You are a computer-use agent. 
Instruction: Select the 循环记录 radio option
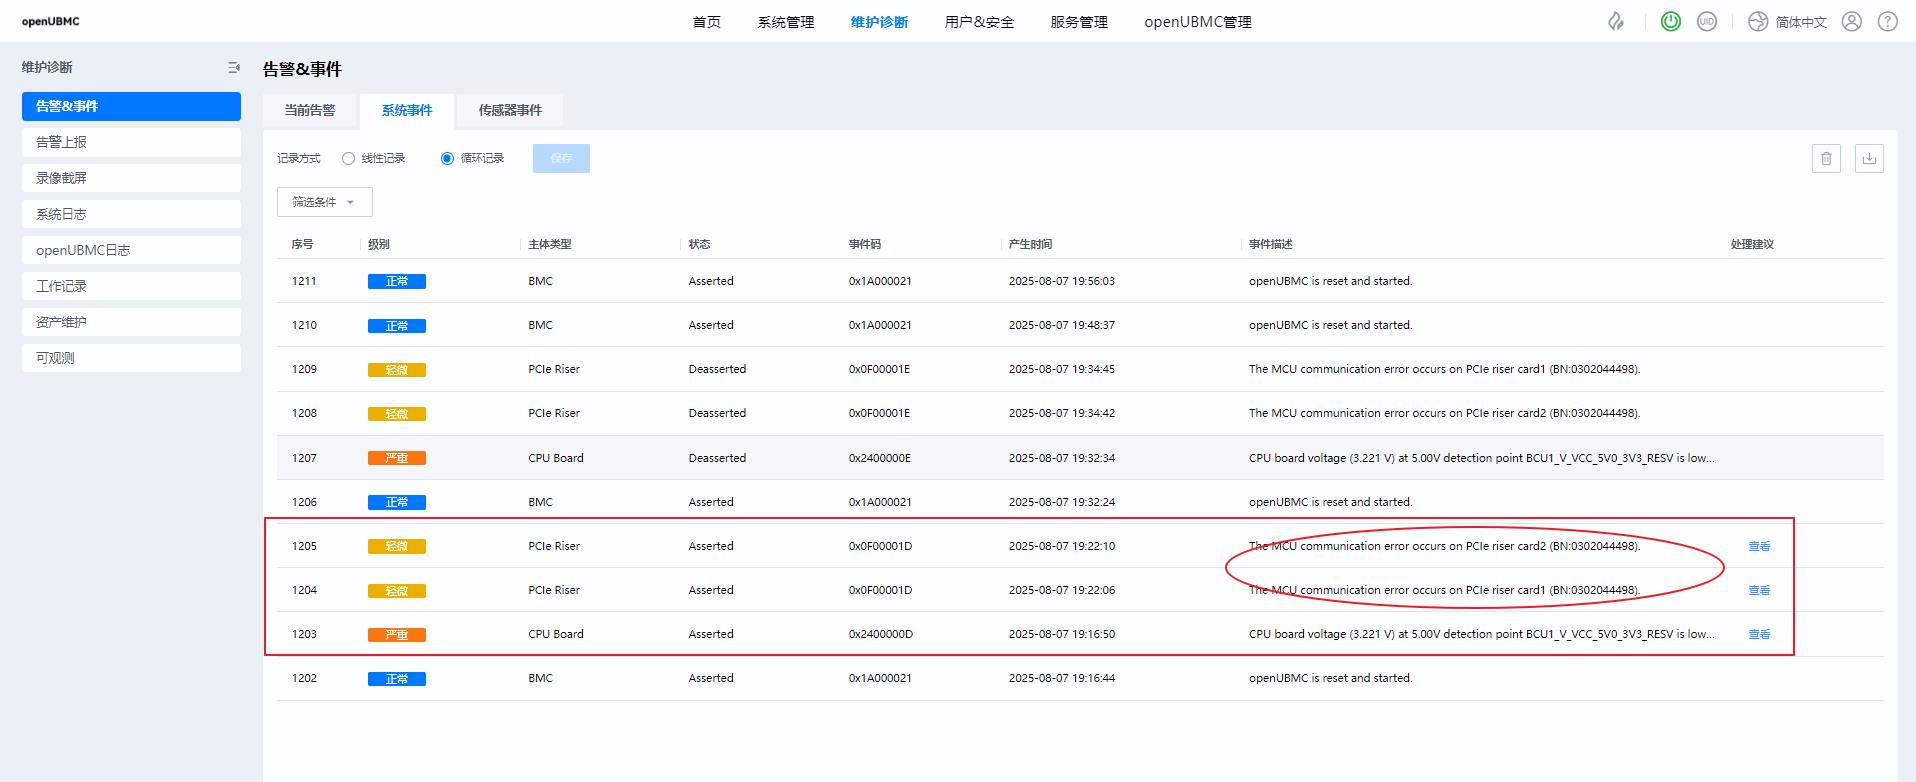coord(473,158)
